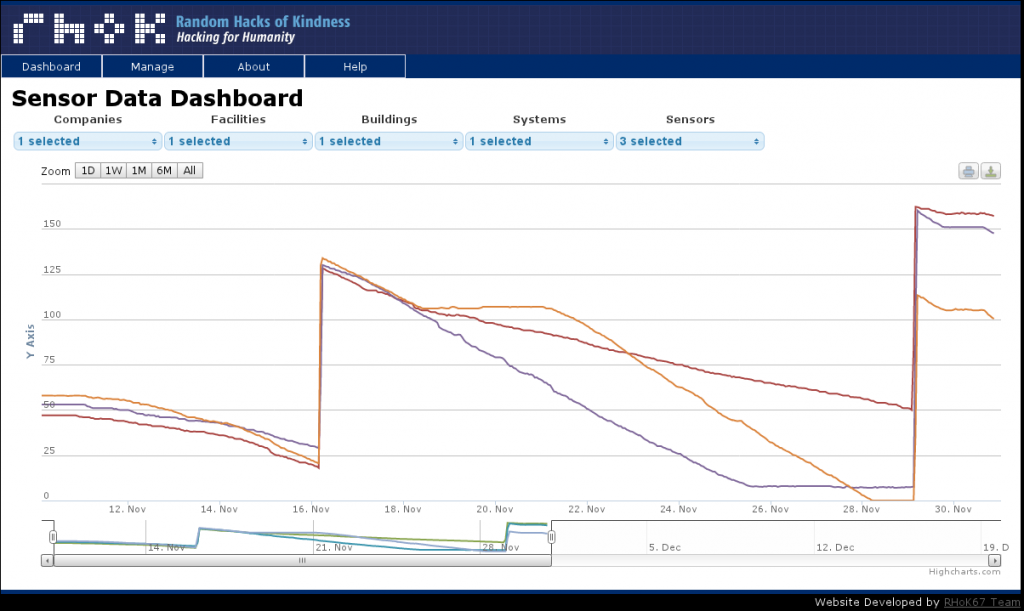This screenshot has height=611, width=1024.
Task: Click the scrollbar right arrow
Action: coord(995,561)
